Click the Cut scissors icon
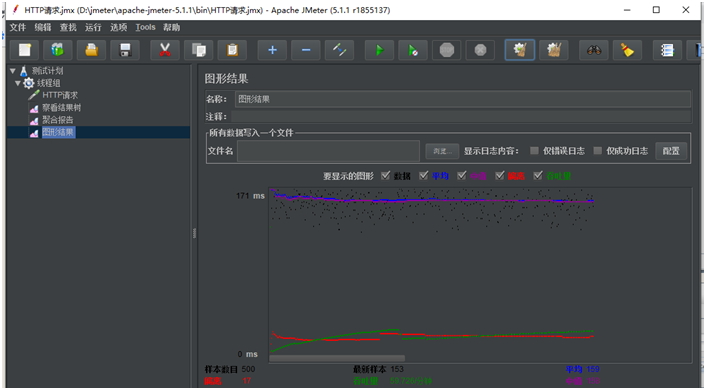Viewport: 706px width, 390px height. (x=165, y=50)
